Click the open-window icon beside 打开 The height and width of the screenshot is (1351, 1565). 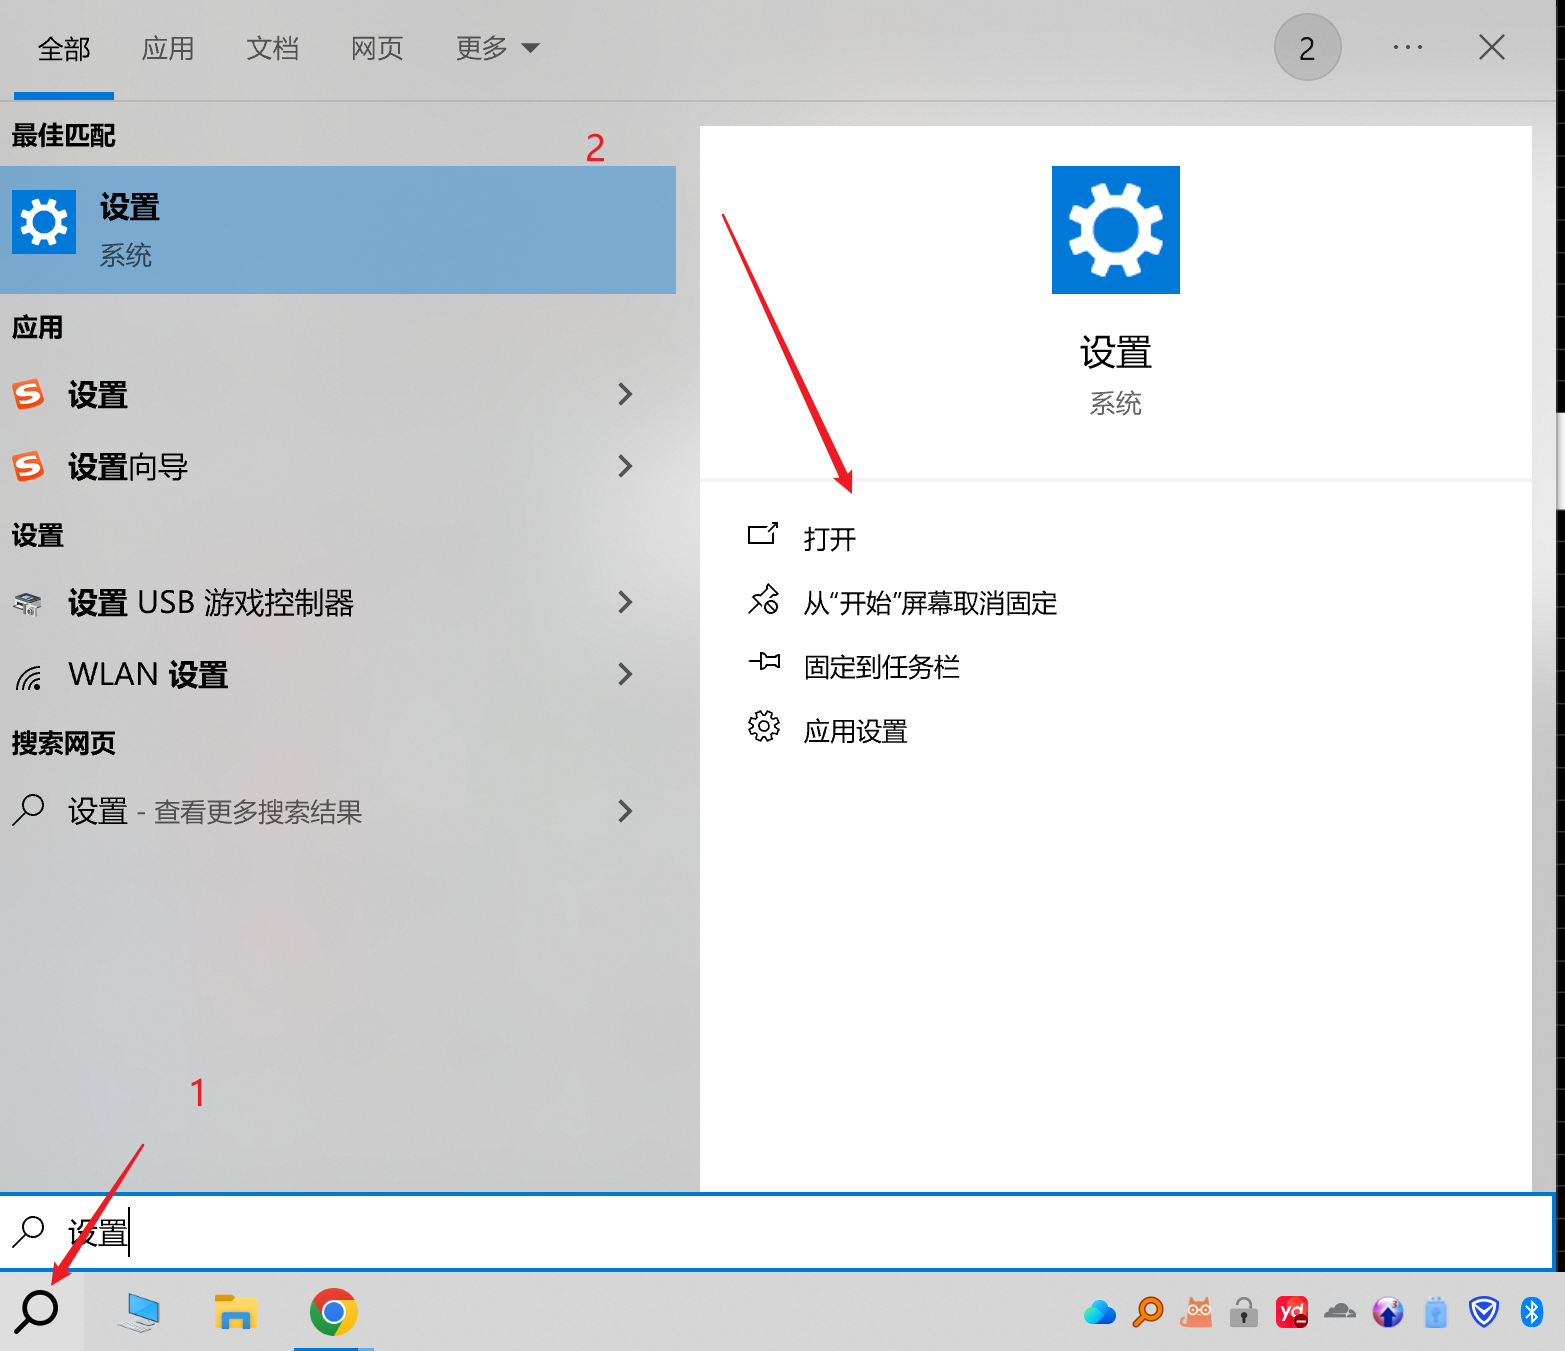(763, 534)
